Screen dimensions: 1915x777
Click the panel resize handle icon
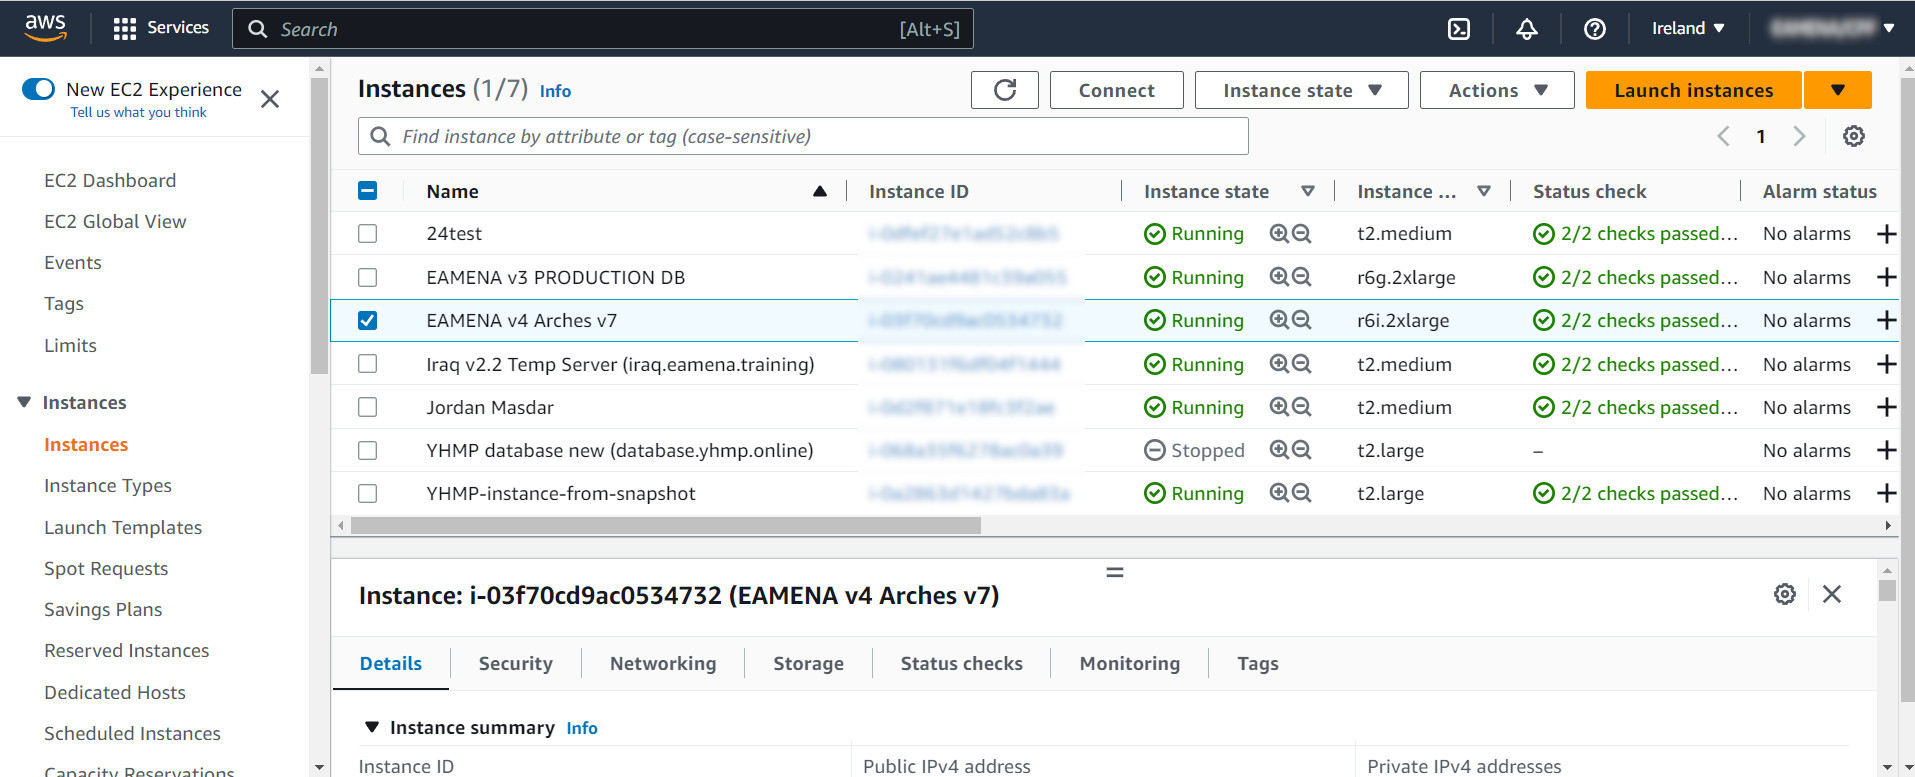pyautogui.click(x=1115, y=572)
